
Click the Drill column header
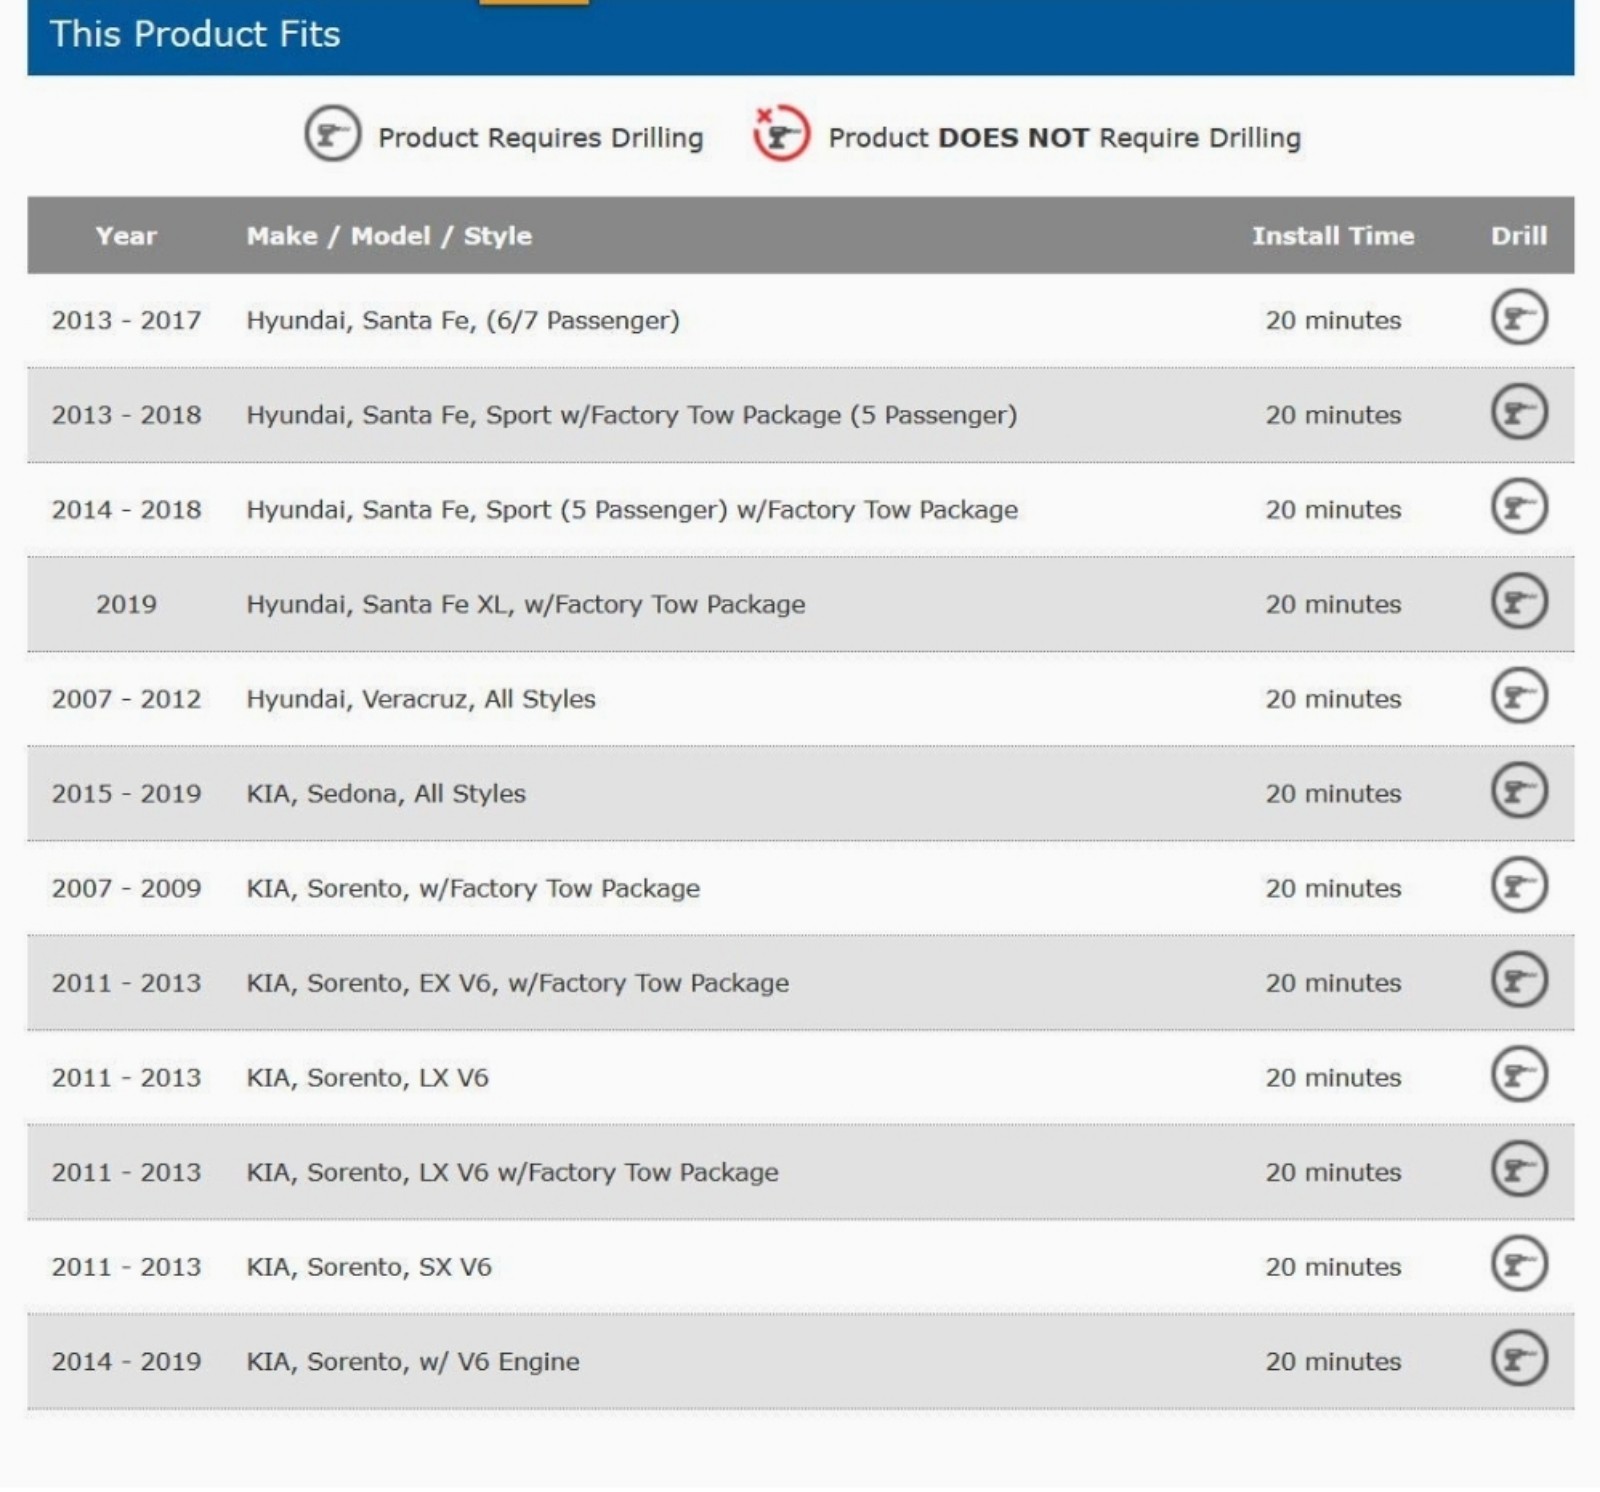click(x=1519, y=236)
